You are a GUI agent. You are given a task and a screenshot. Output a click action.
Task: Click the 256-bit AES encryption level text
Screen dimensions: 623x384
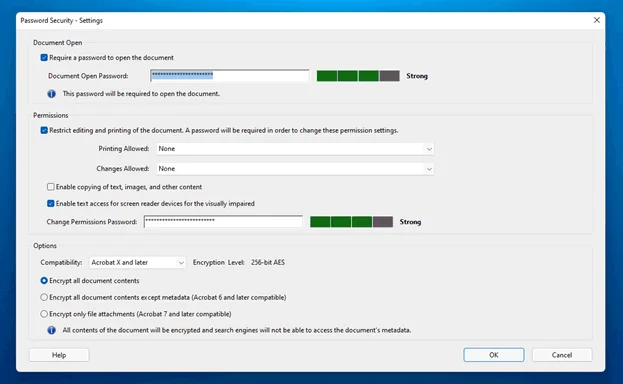coord(268,262)
